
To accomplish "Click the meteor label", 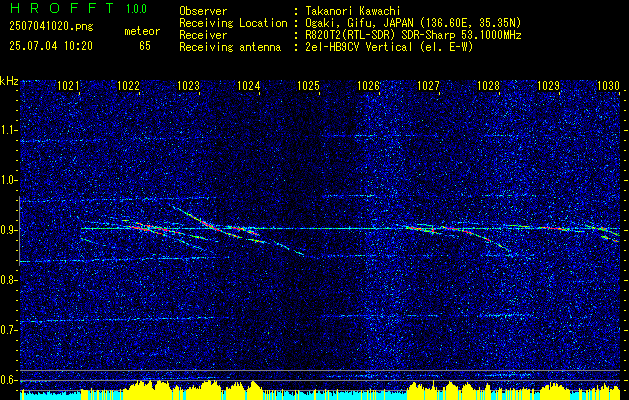I will [x=142, y=32].
